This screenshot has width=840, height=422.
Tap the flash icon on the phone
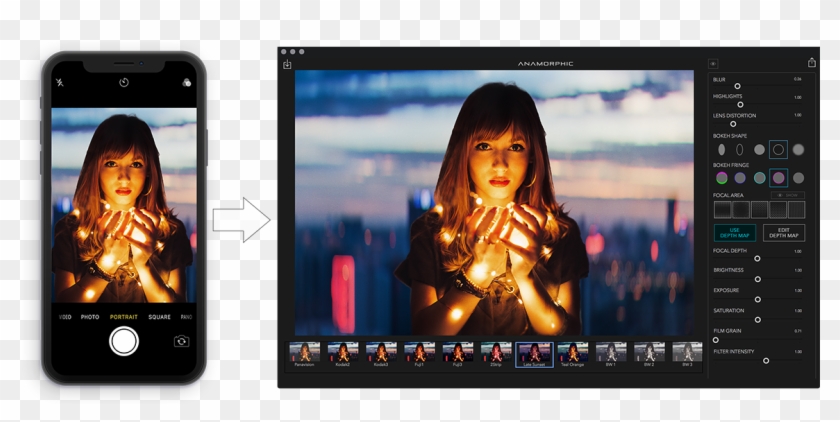coord(60,82)
